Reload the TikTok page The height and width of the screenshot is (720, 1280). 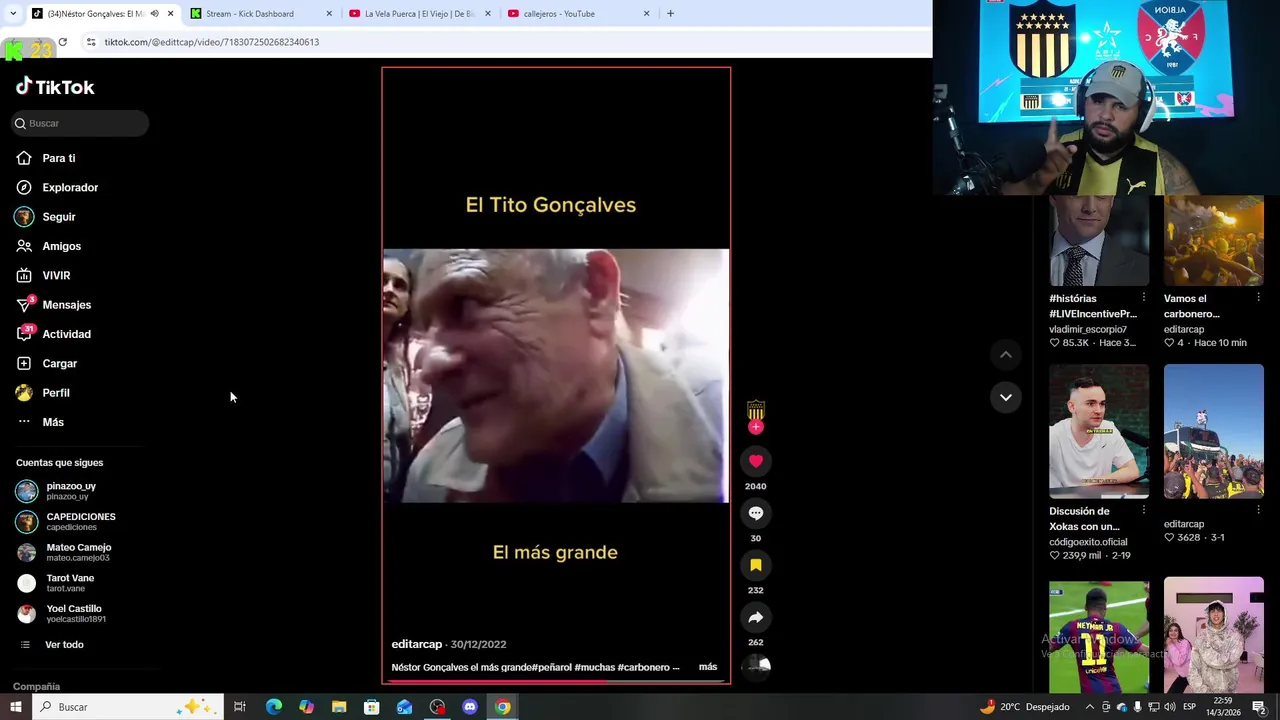click(63, 42)
